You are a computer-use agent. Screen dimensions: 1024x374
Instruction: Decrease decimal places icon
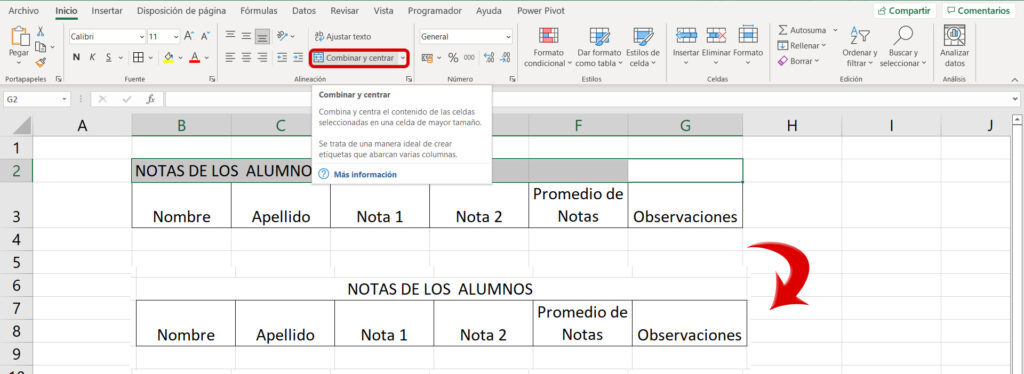[x=504, y=57]
